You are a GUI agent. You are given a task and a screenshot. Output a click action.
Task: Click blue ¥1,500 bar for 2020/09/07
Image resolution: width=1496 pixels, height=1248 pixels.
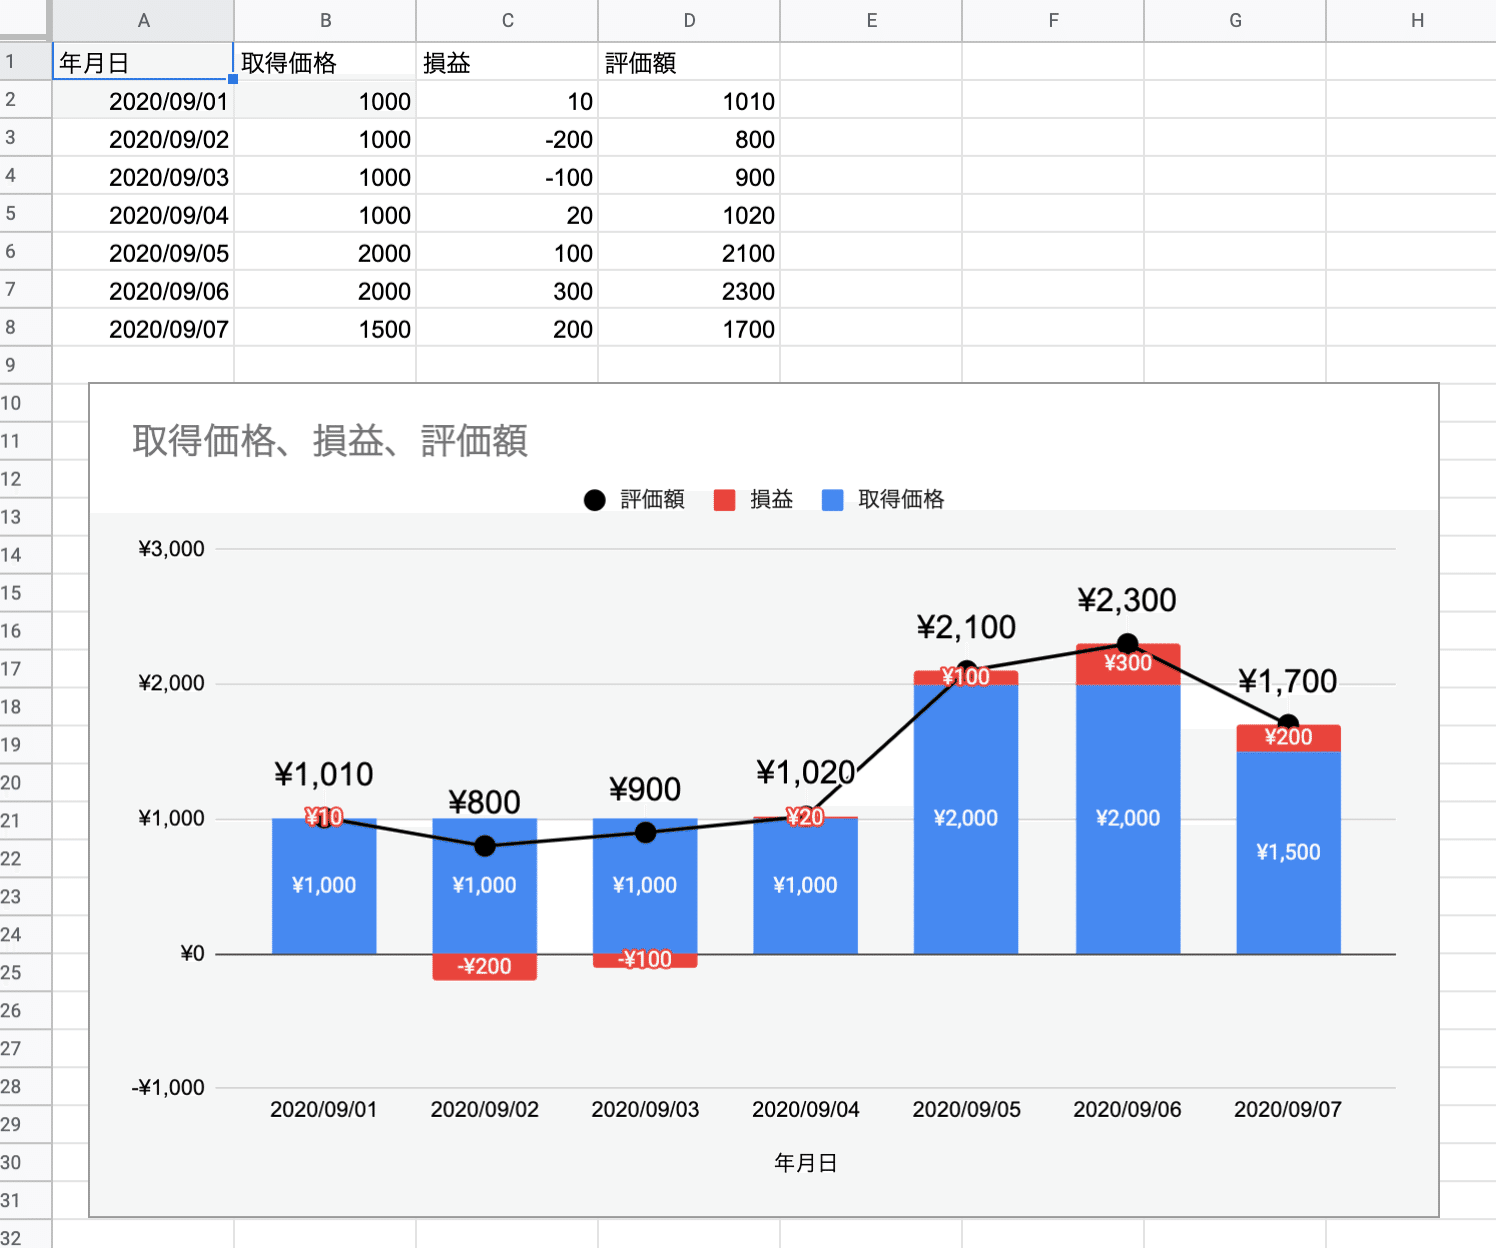pyautogui.click(x=1288, y=852)
